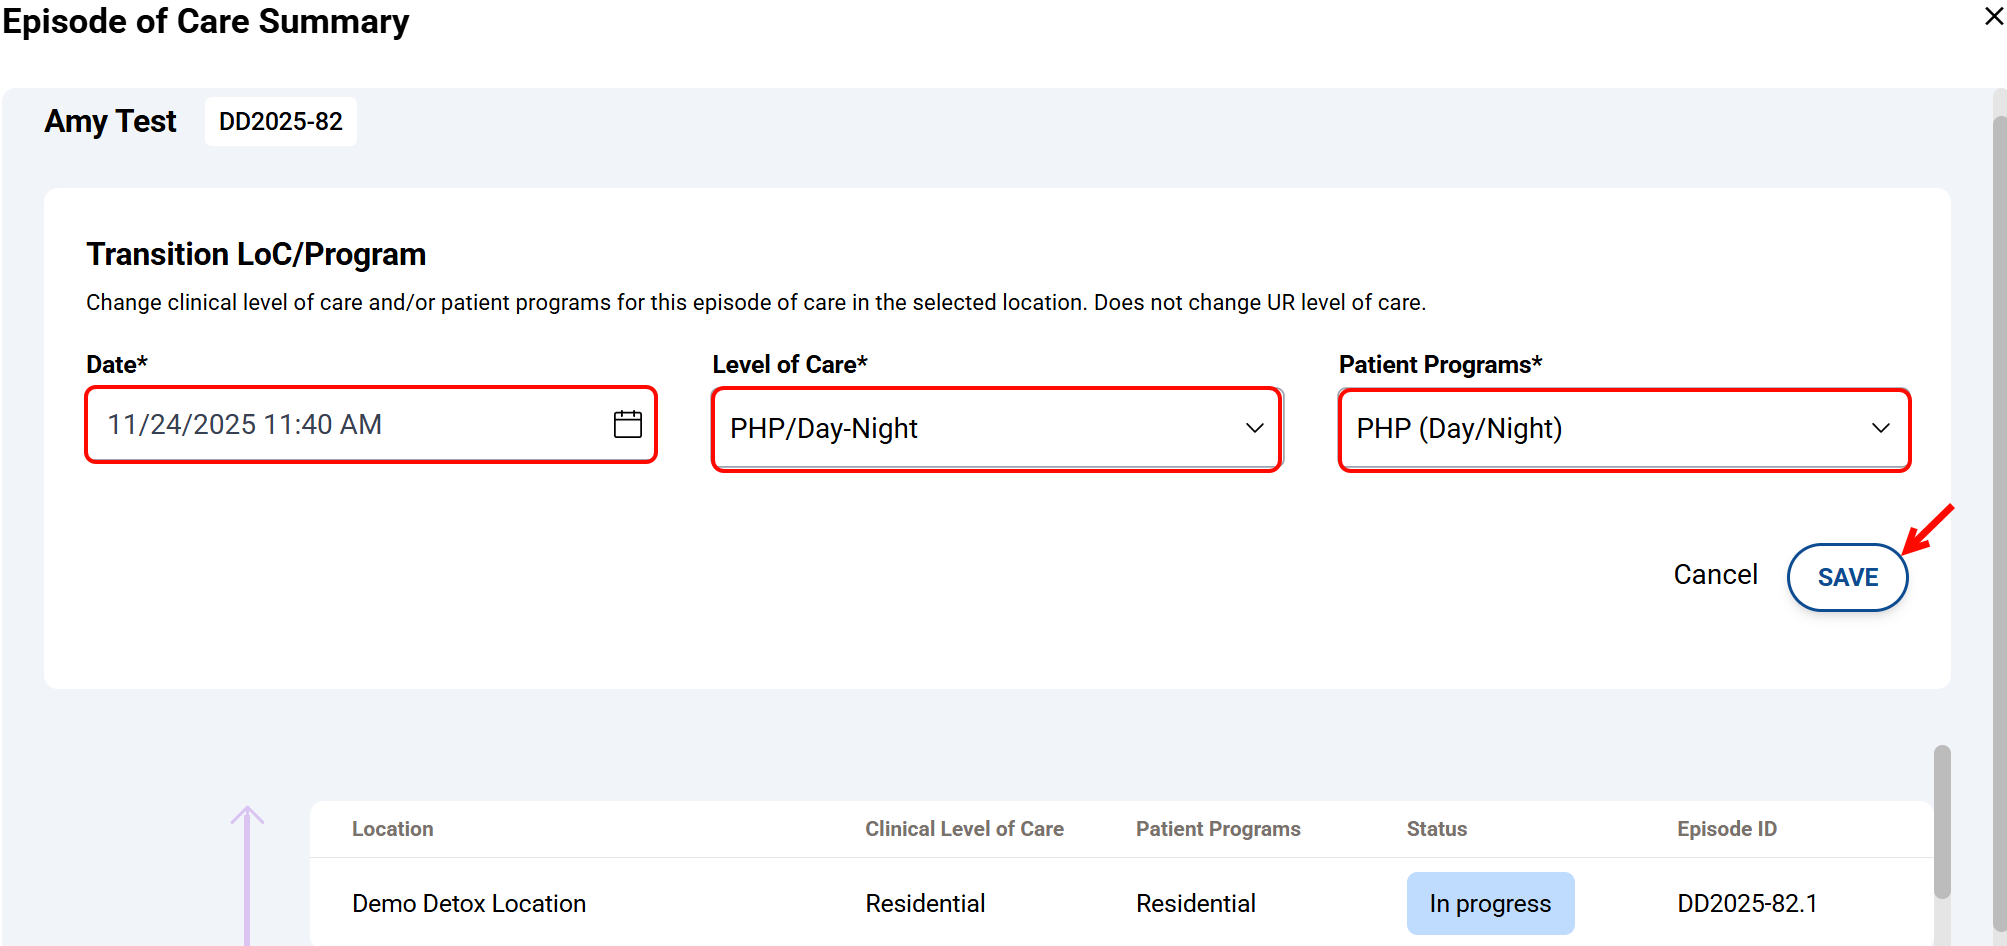Click the episode list inner scrollbar

1941,820
